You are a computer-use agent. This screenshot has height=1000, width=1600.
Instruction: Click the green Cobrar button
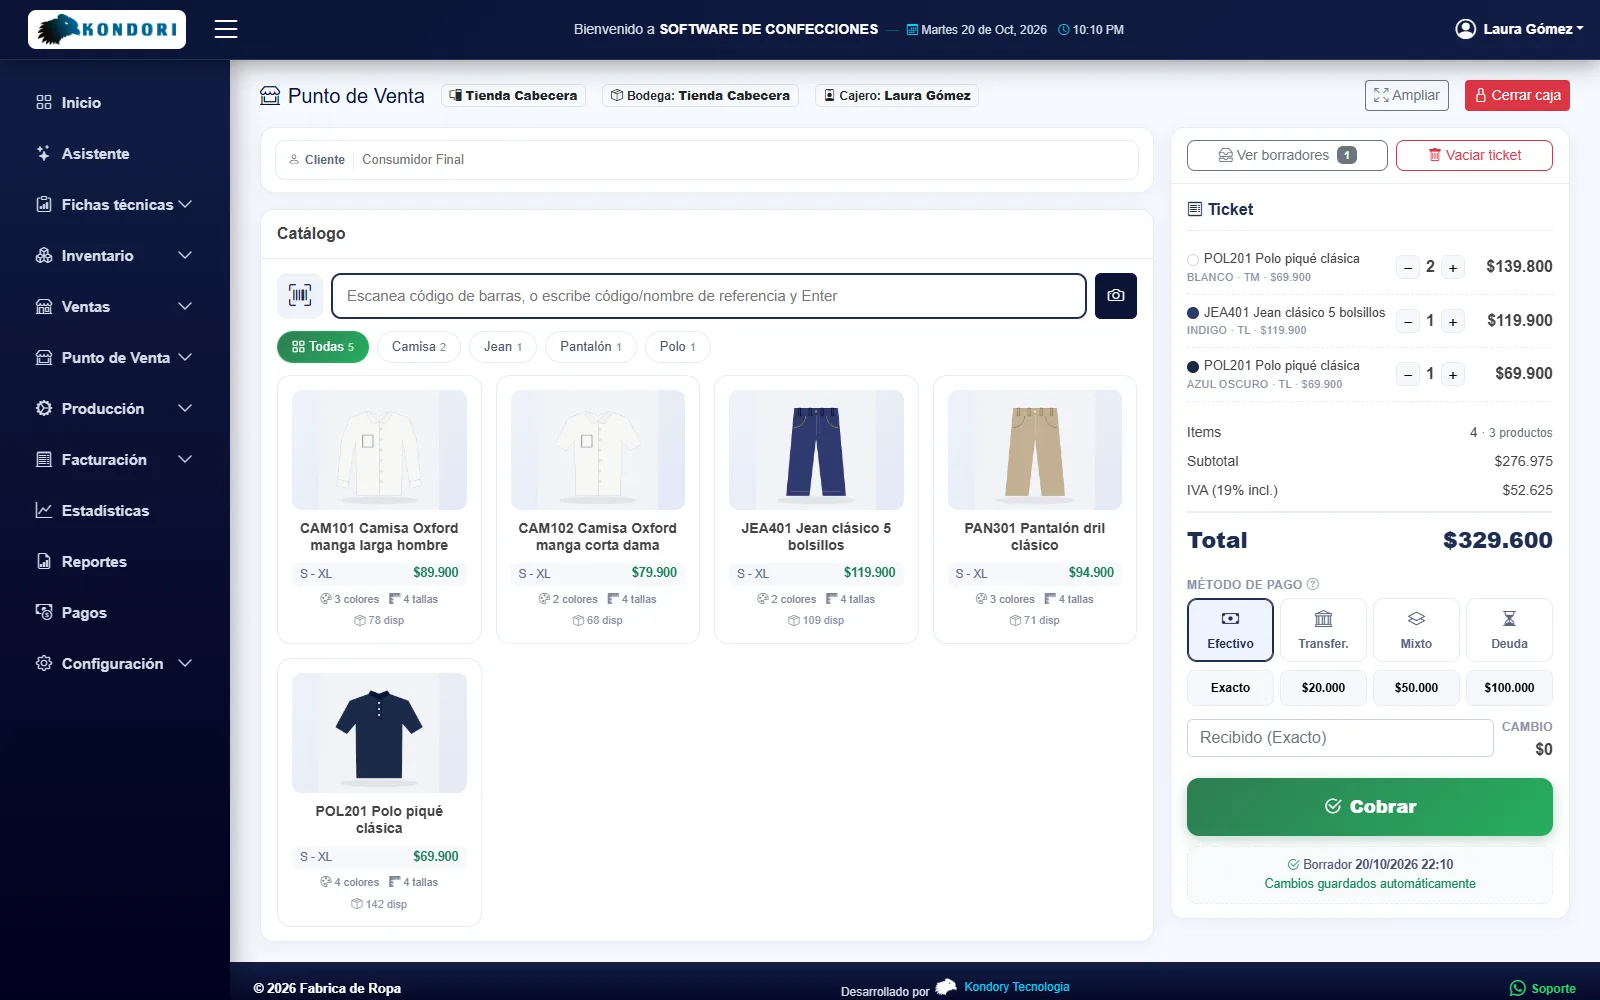[x=1370, y=807]
